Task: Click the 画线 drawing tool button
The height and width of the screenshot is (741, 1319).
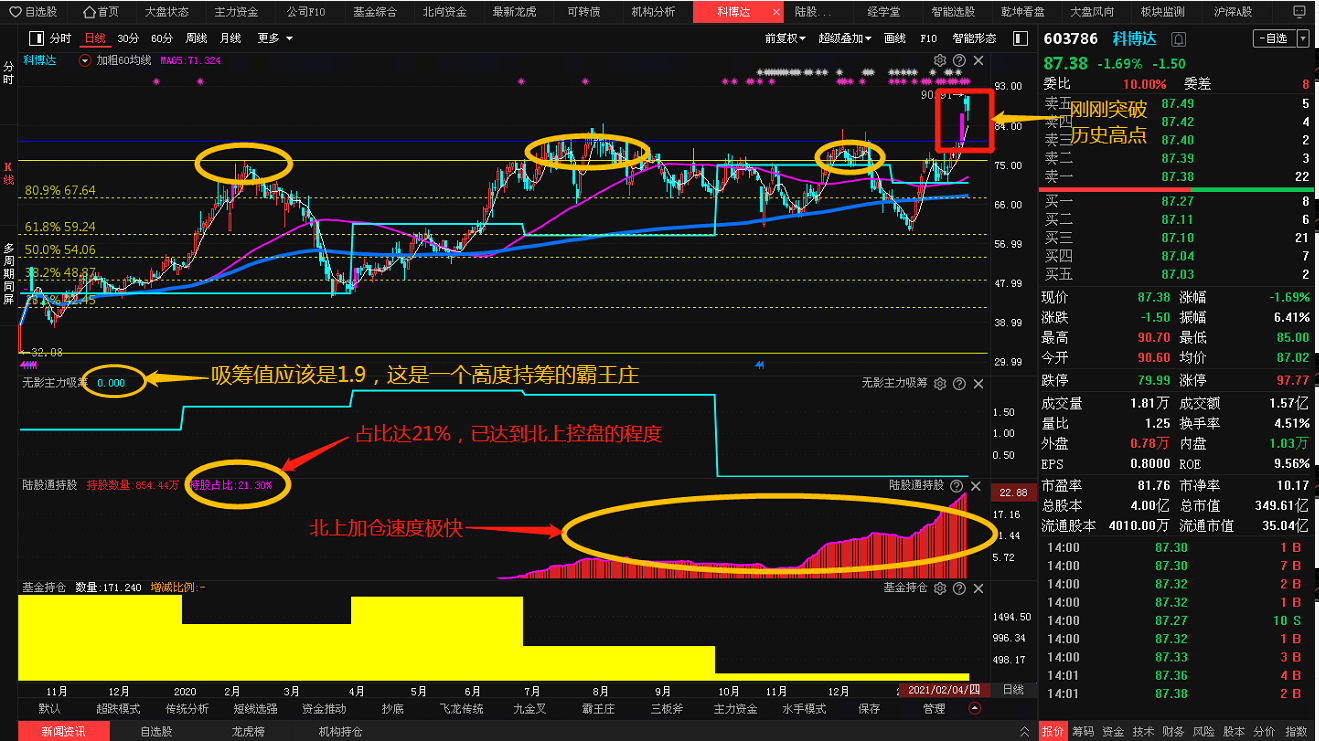Action: [895, 38]
